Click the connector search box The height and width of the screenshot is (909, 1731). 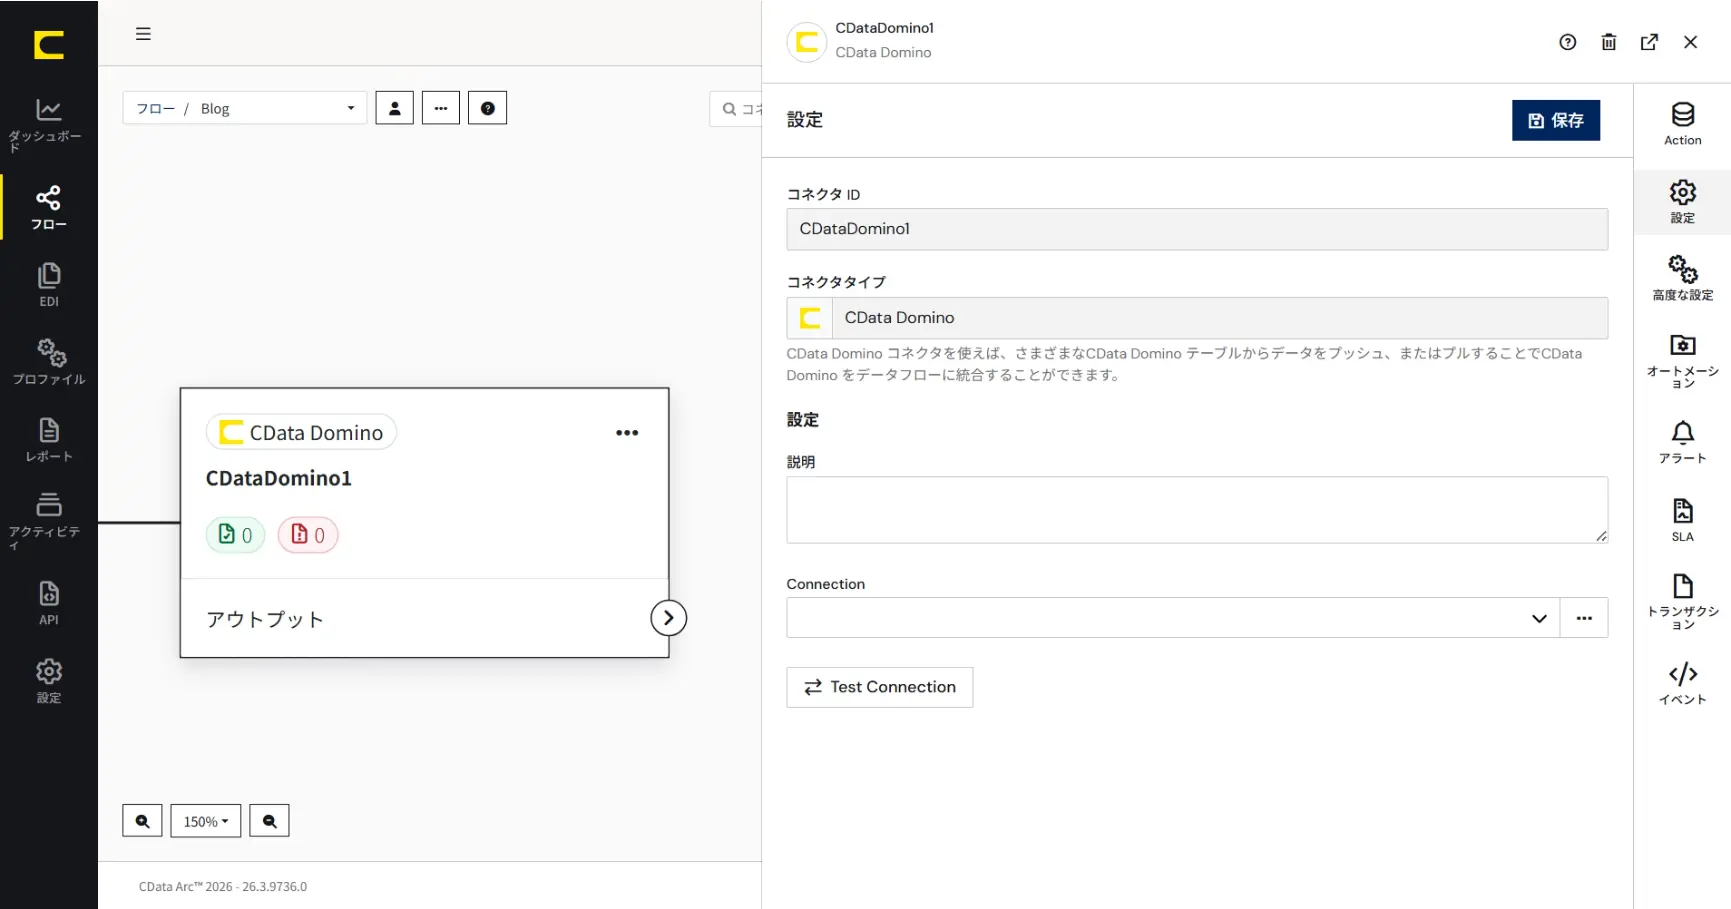736,109
